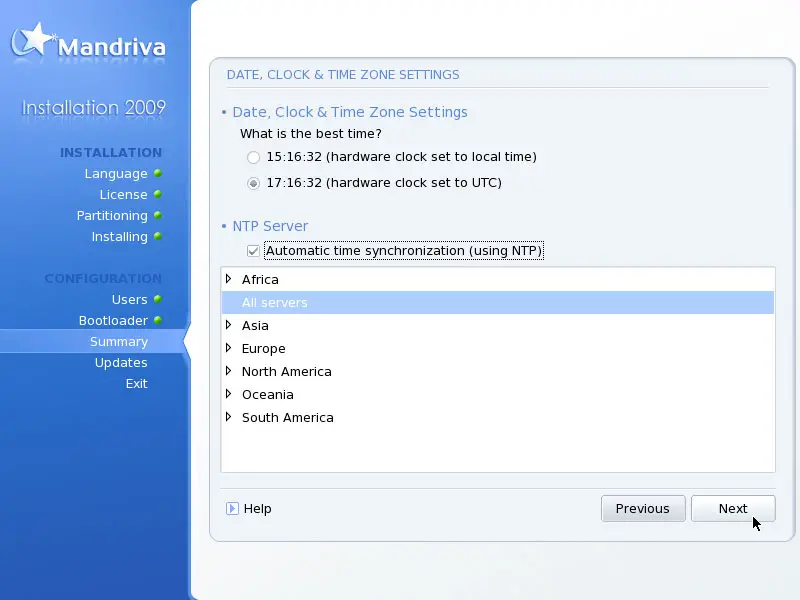Image resolution: width=800 pixels, height=600 pixels.
Task: Click the Bootloader step in sidebar
Action: pos(113,320)
